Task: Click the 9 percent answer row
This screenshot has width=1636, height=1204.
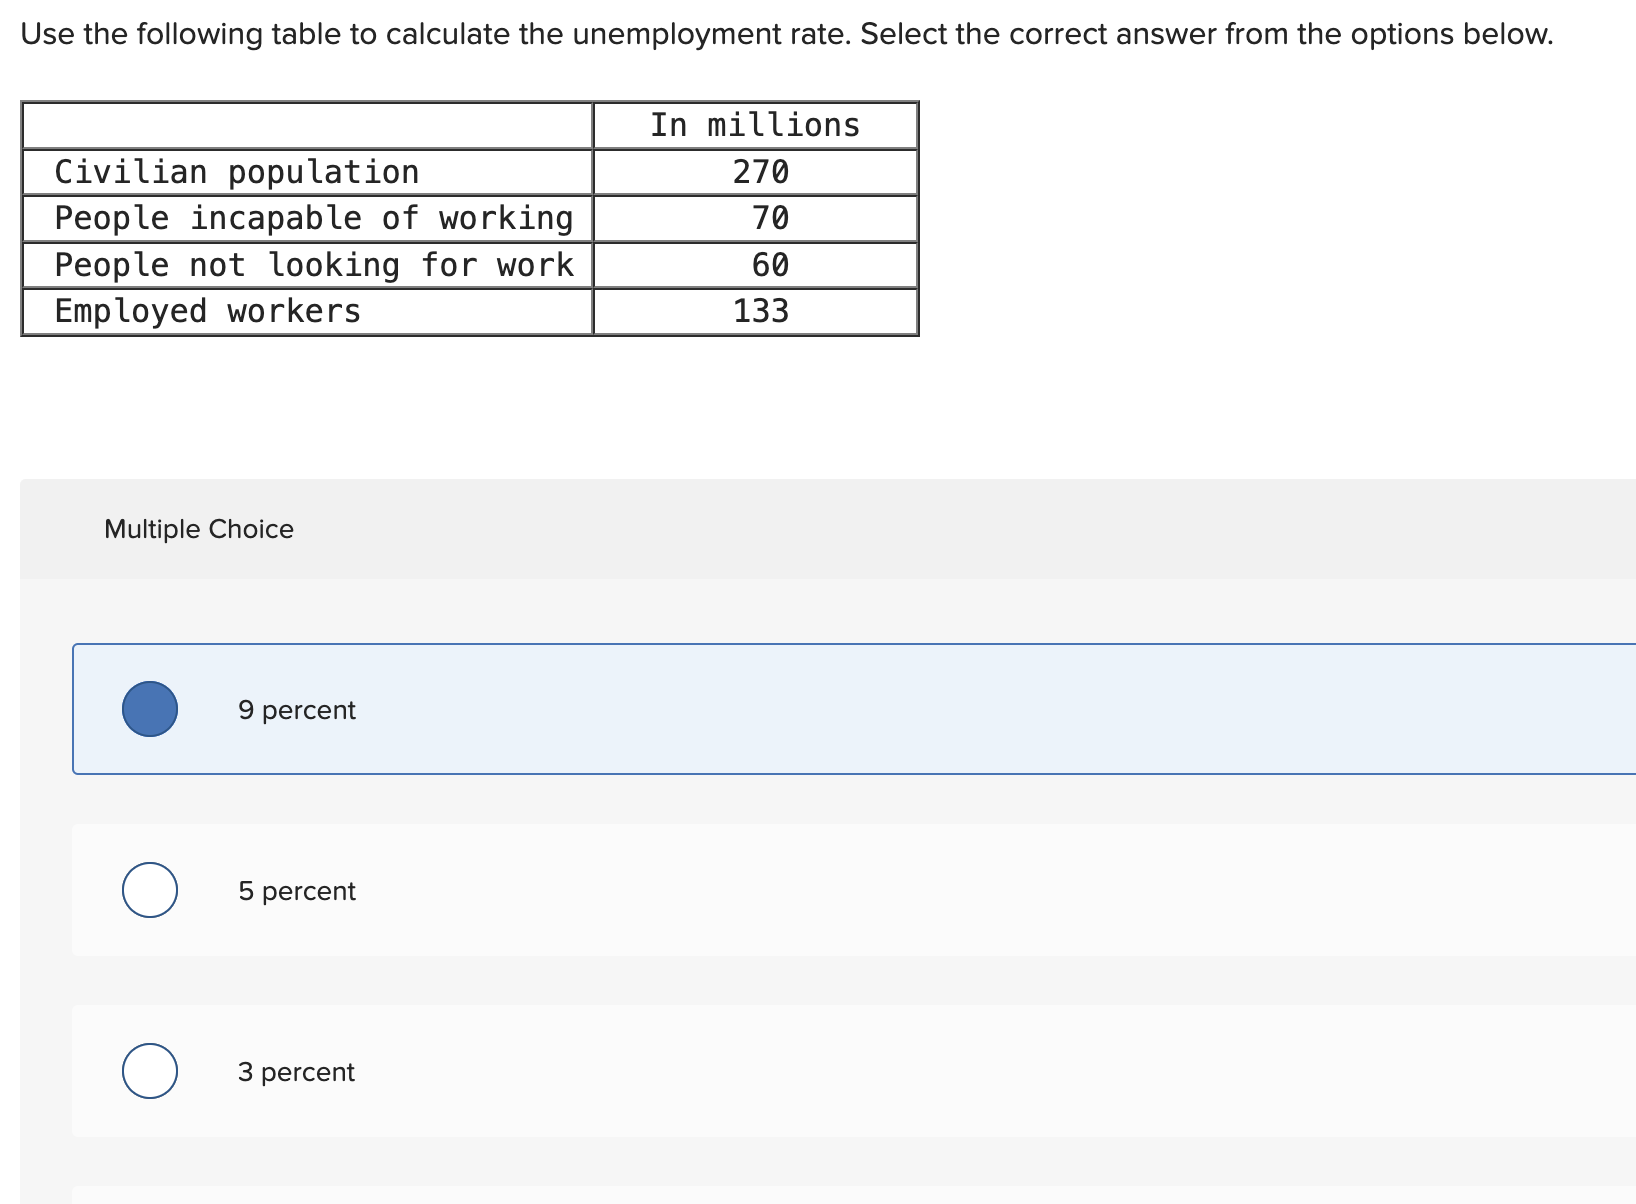Action: pos(700,709)
